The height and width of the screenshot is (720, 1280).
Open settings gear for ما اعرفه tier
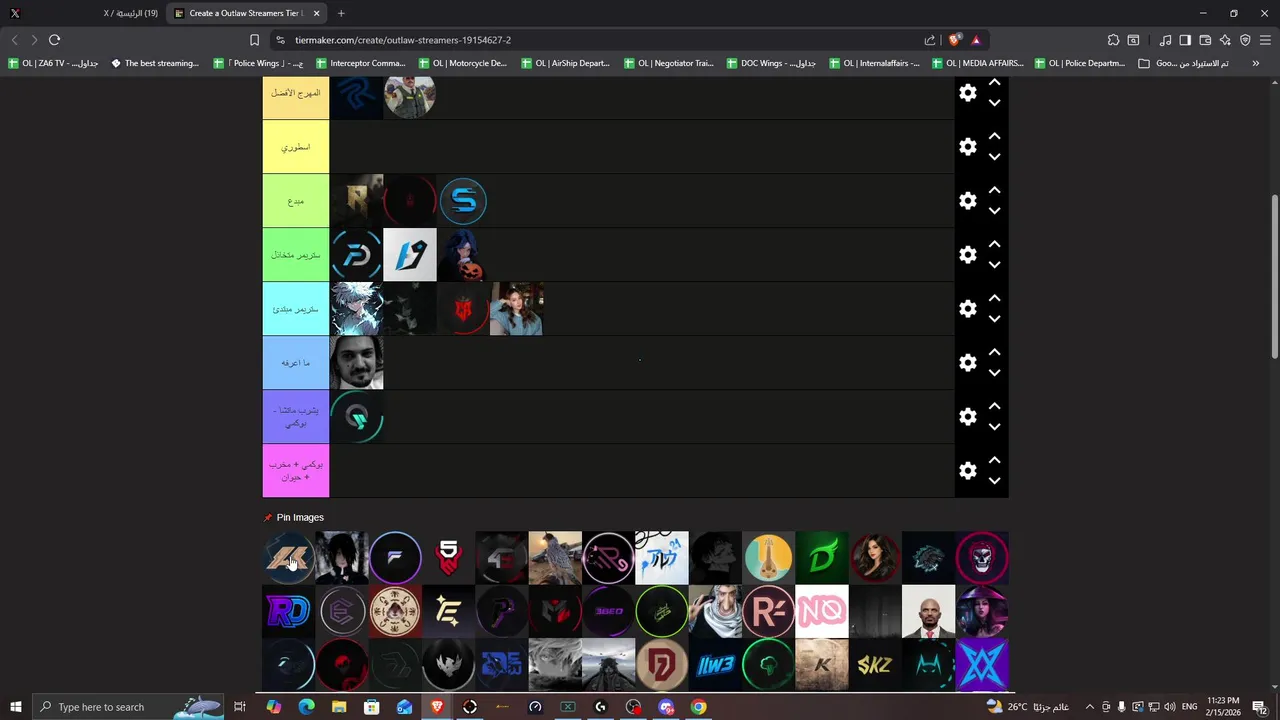coord(968,363)
